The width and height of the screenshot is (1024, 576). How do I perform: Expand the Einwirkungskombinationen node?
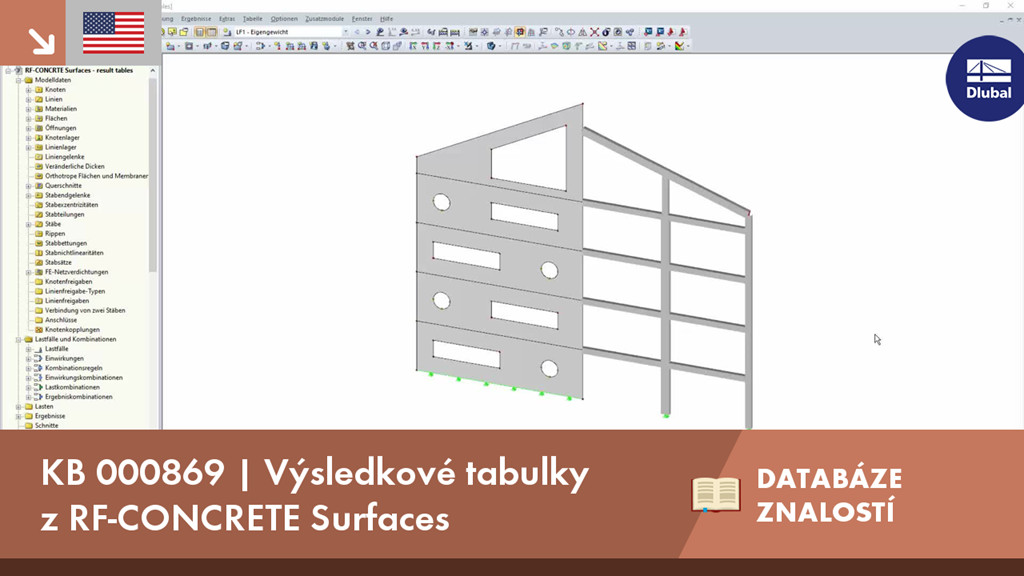[29, 377]
